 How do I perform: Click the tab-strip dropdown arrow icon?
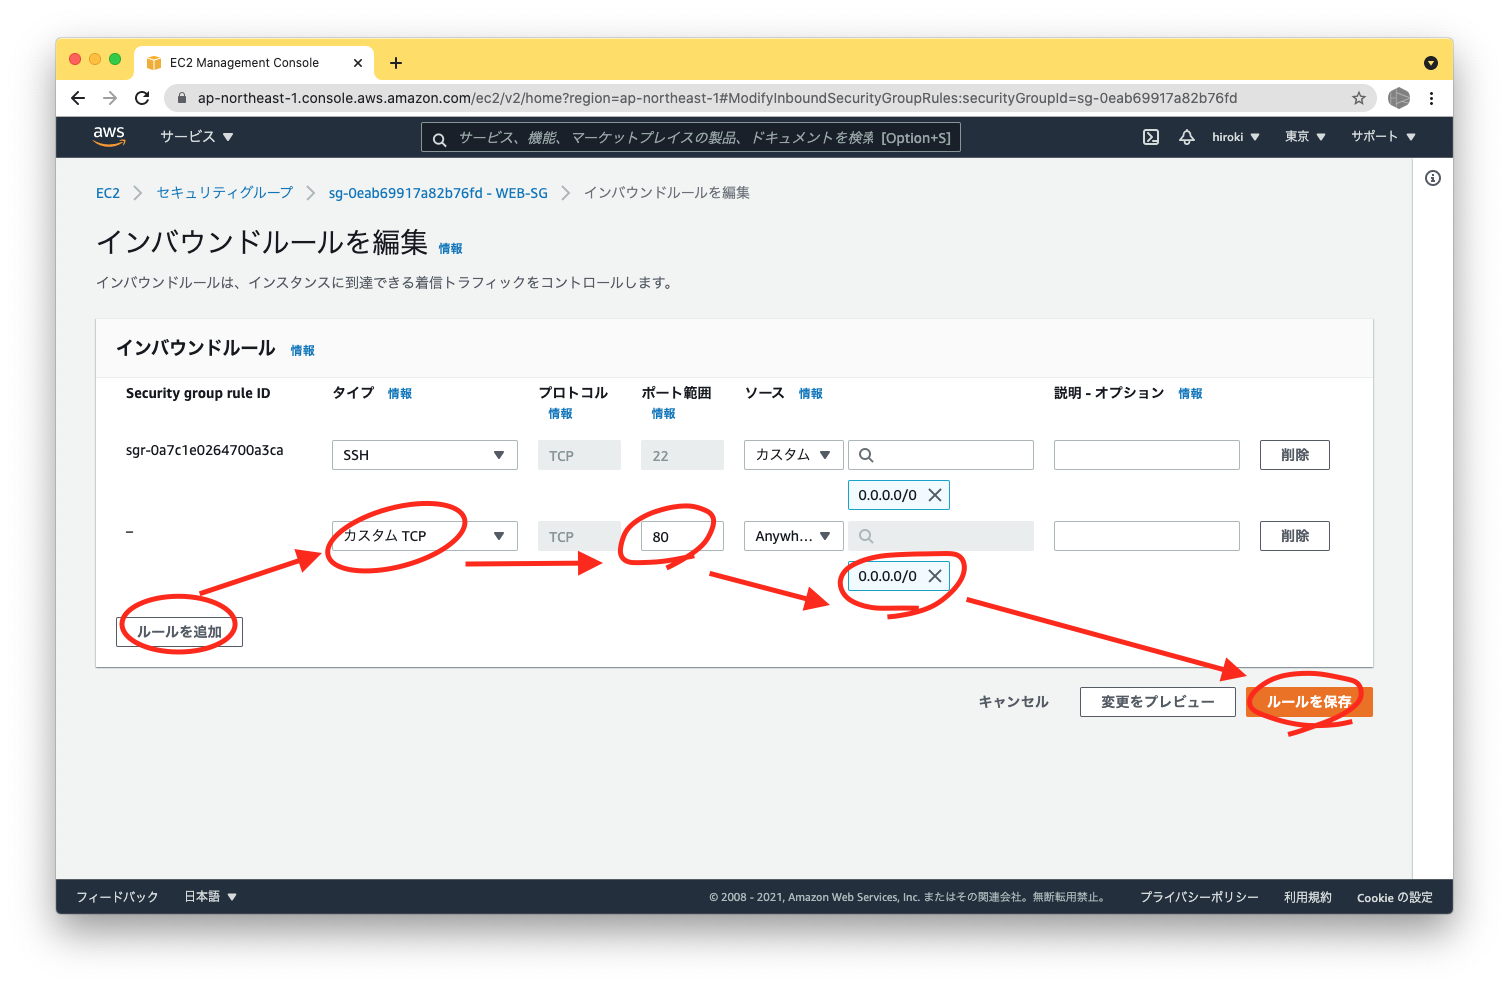pos(1431,63)
